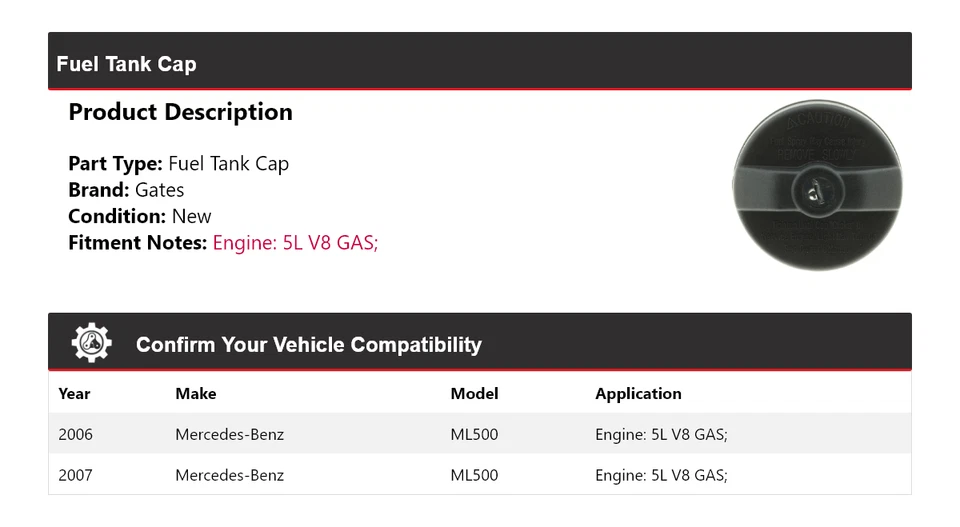The image size is (960, 527).
Task: Click the Make column header
Action: tap(195, 394)
